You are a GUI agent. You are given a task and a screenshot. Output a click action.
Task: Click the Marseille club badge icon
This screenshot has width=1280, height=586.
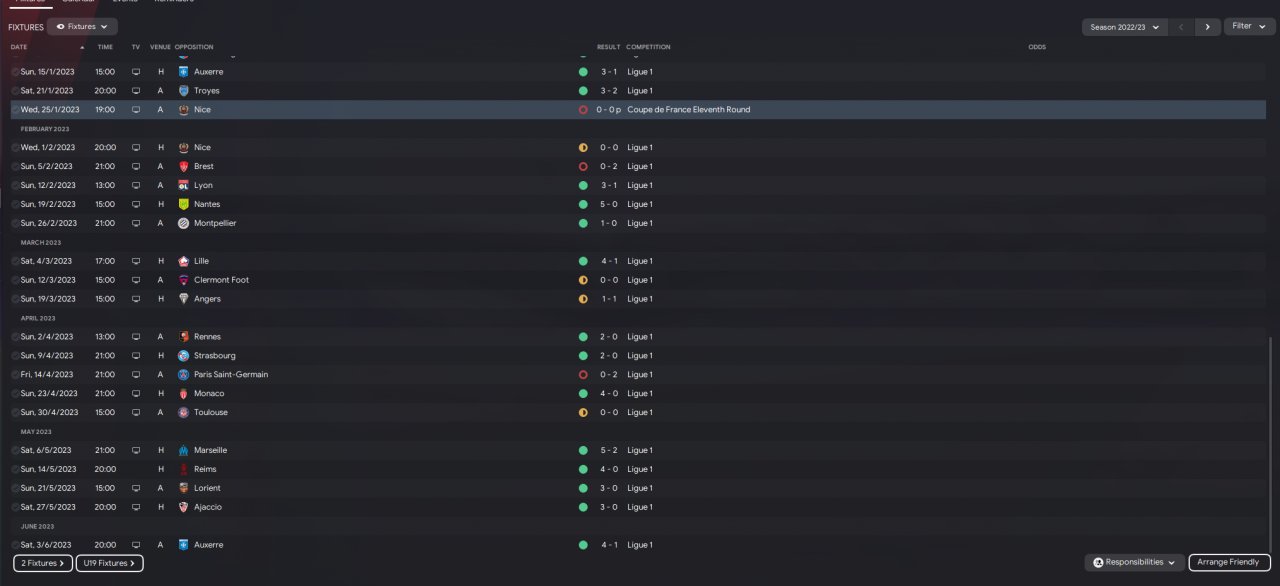click(x=184, y=450)
